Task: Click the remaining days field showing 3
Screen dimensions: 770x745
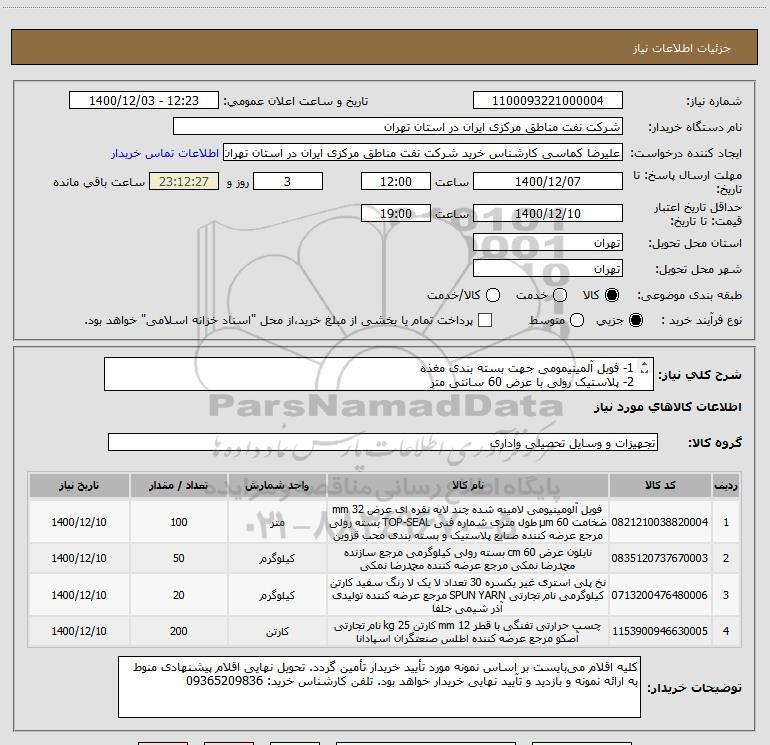Action: coord(288,181)
